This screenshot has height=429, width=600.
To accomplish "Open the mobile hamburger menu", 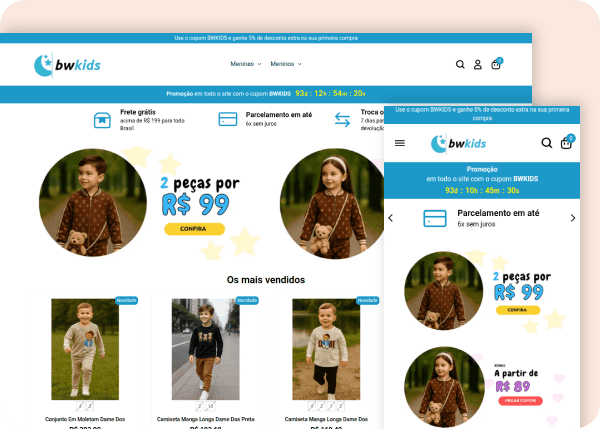I will click(x=400, y=143).
